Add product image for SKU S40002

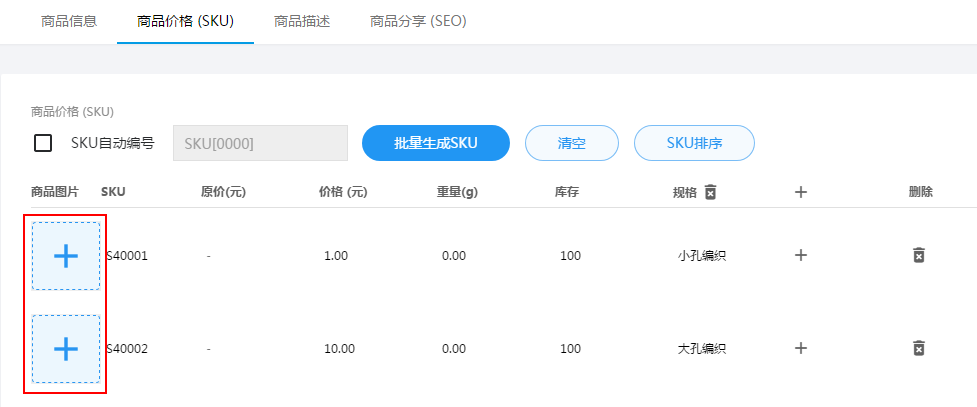[x=65, y=348]
